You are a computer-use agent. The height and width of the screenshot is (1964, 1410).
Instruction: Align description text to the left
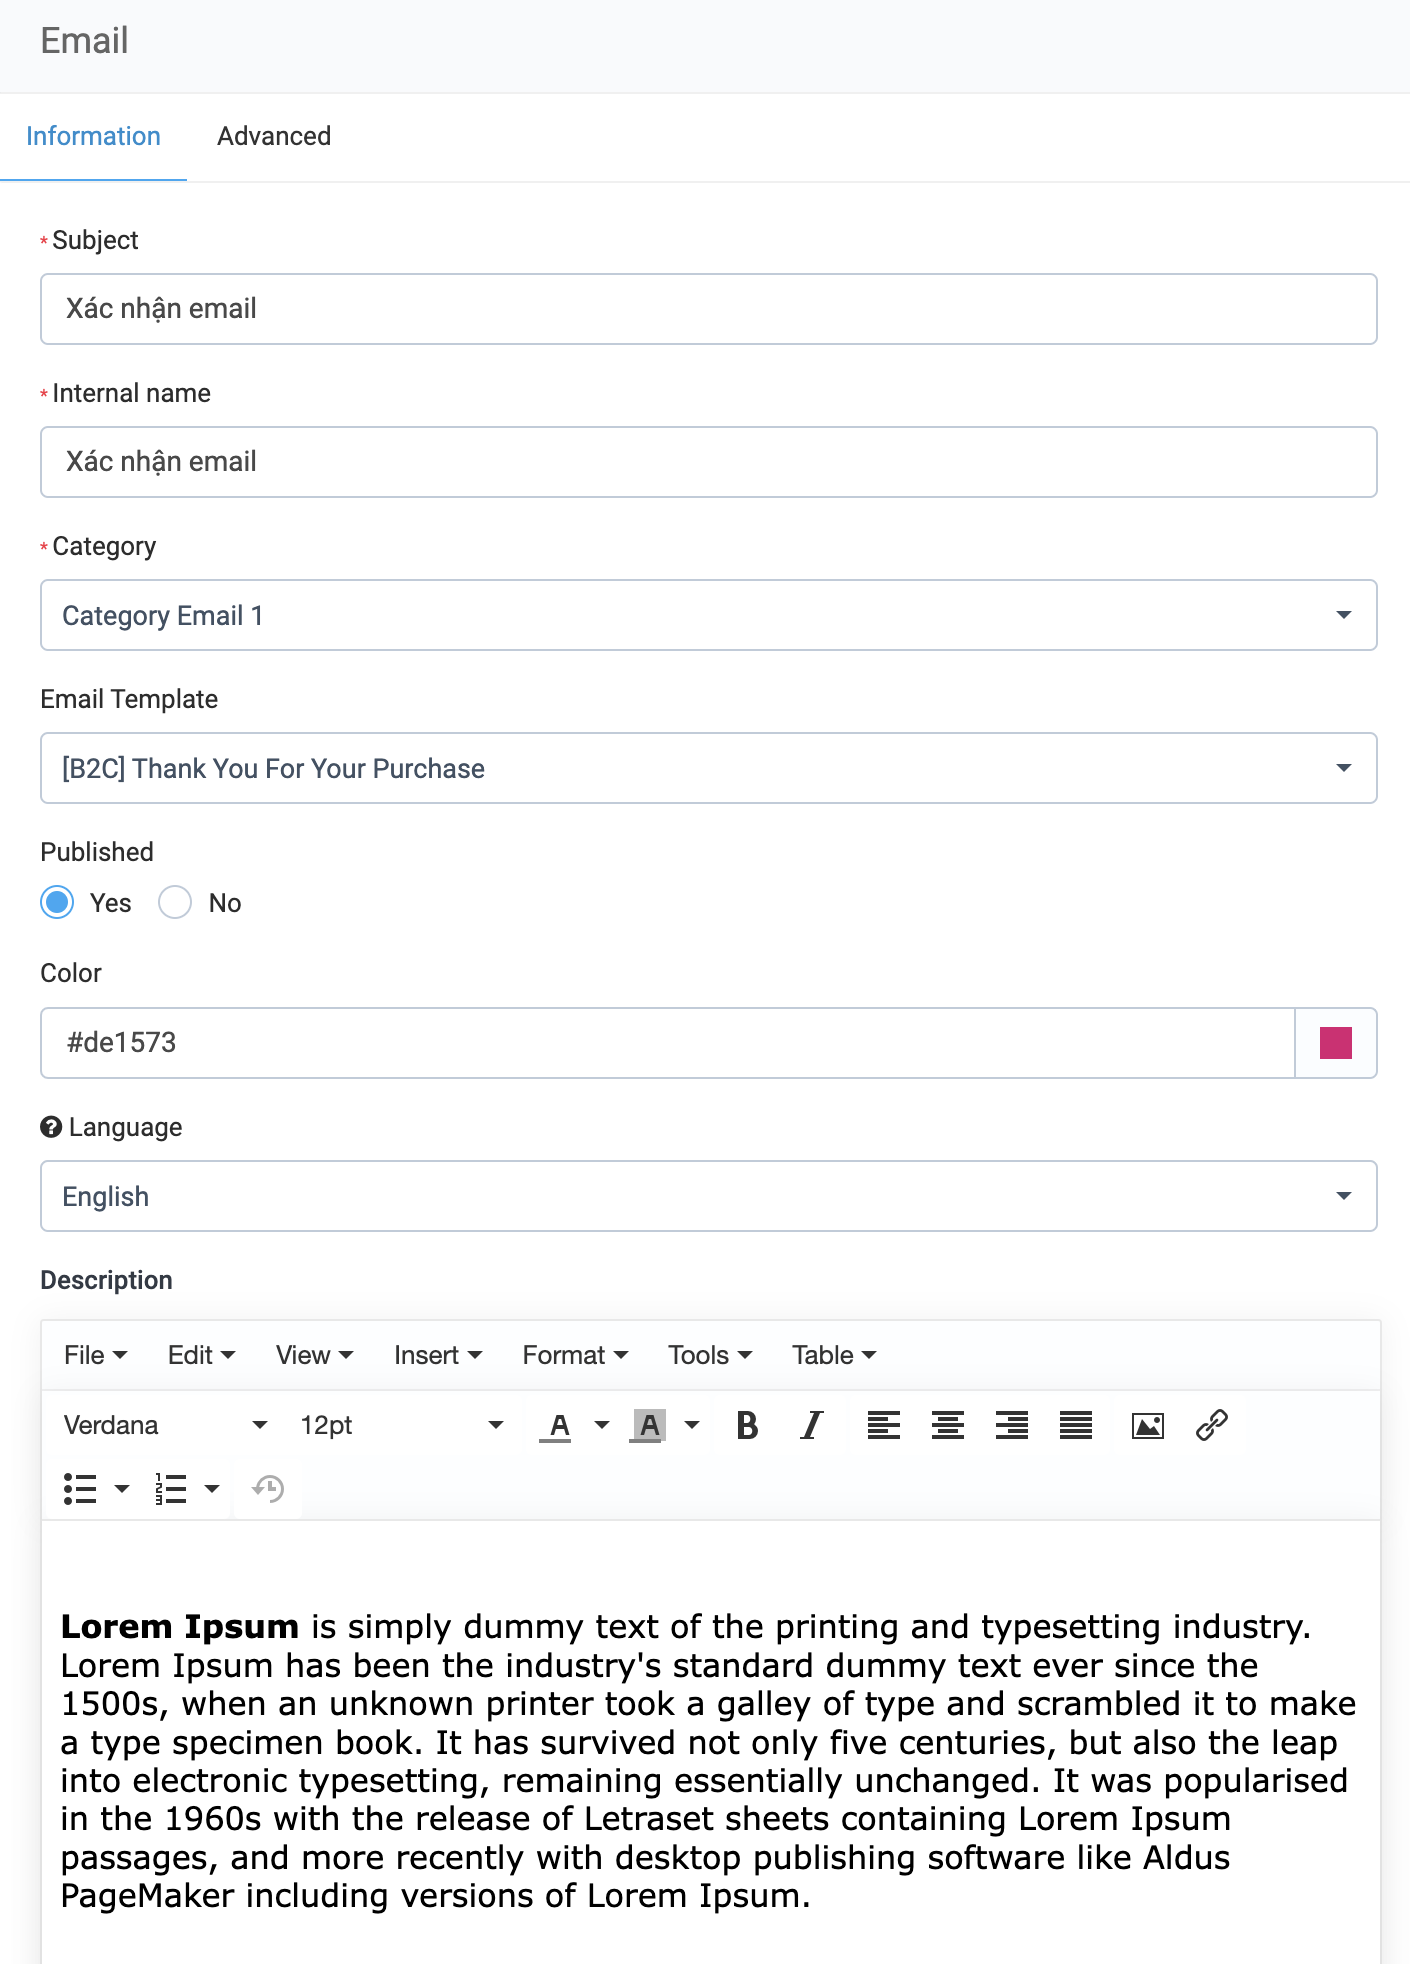(883, 1425)
